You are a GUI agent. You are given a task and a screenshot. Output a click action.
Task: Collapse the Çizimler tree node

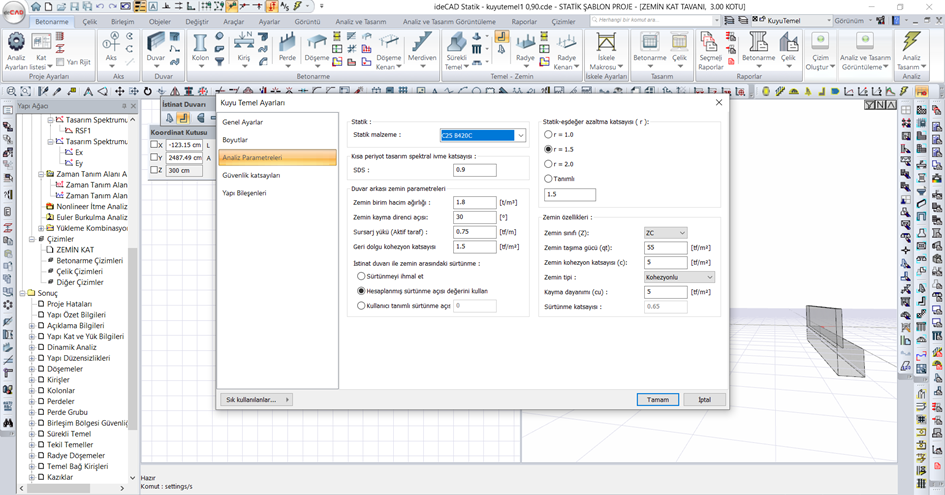click(x=31, y=239)
